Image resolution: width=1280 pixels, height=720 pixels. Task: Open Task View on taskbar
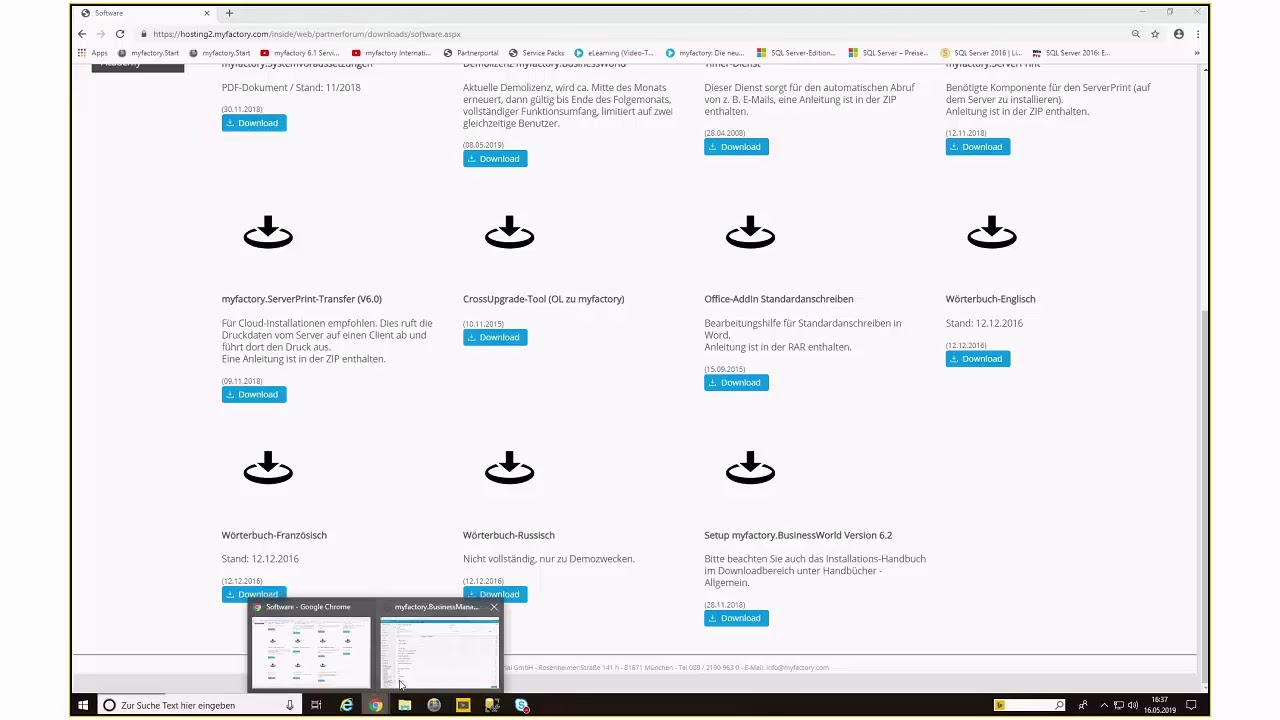[x=316, y=705]
